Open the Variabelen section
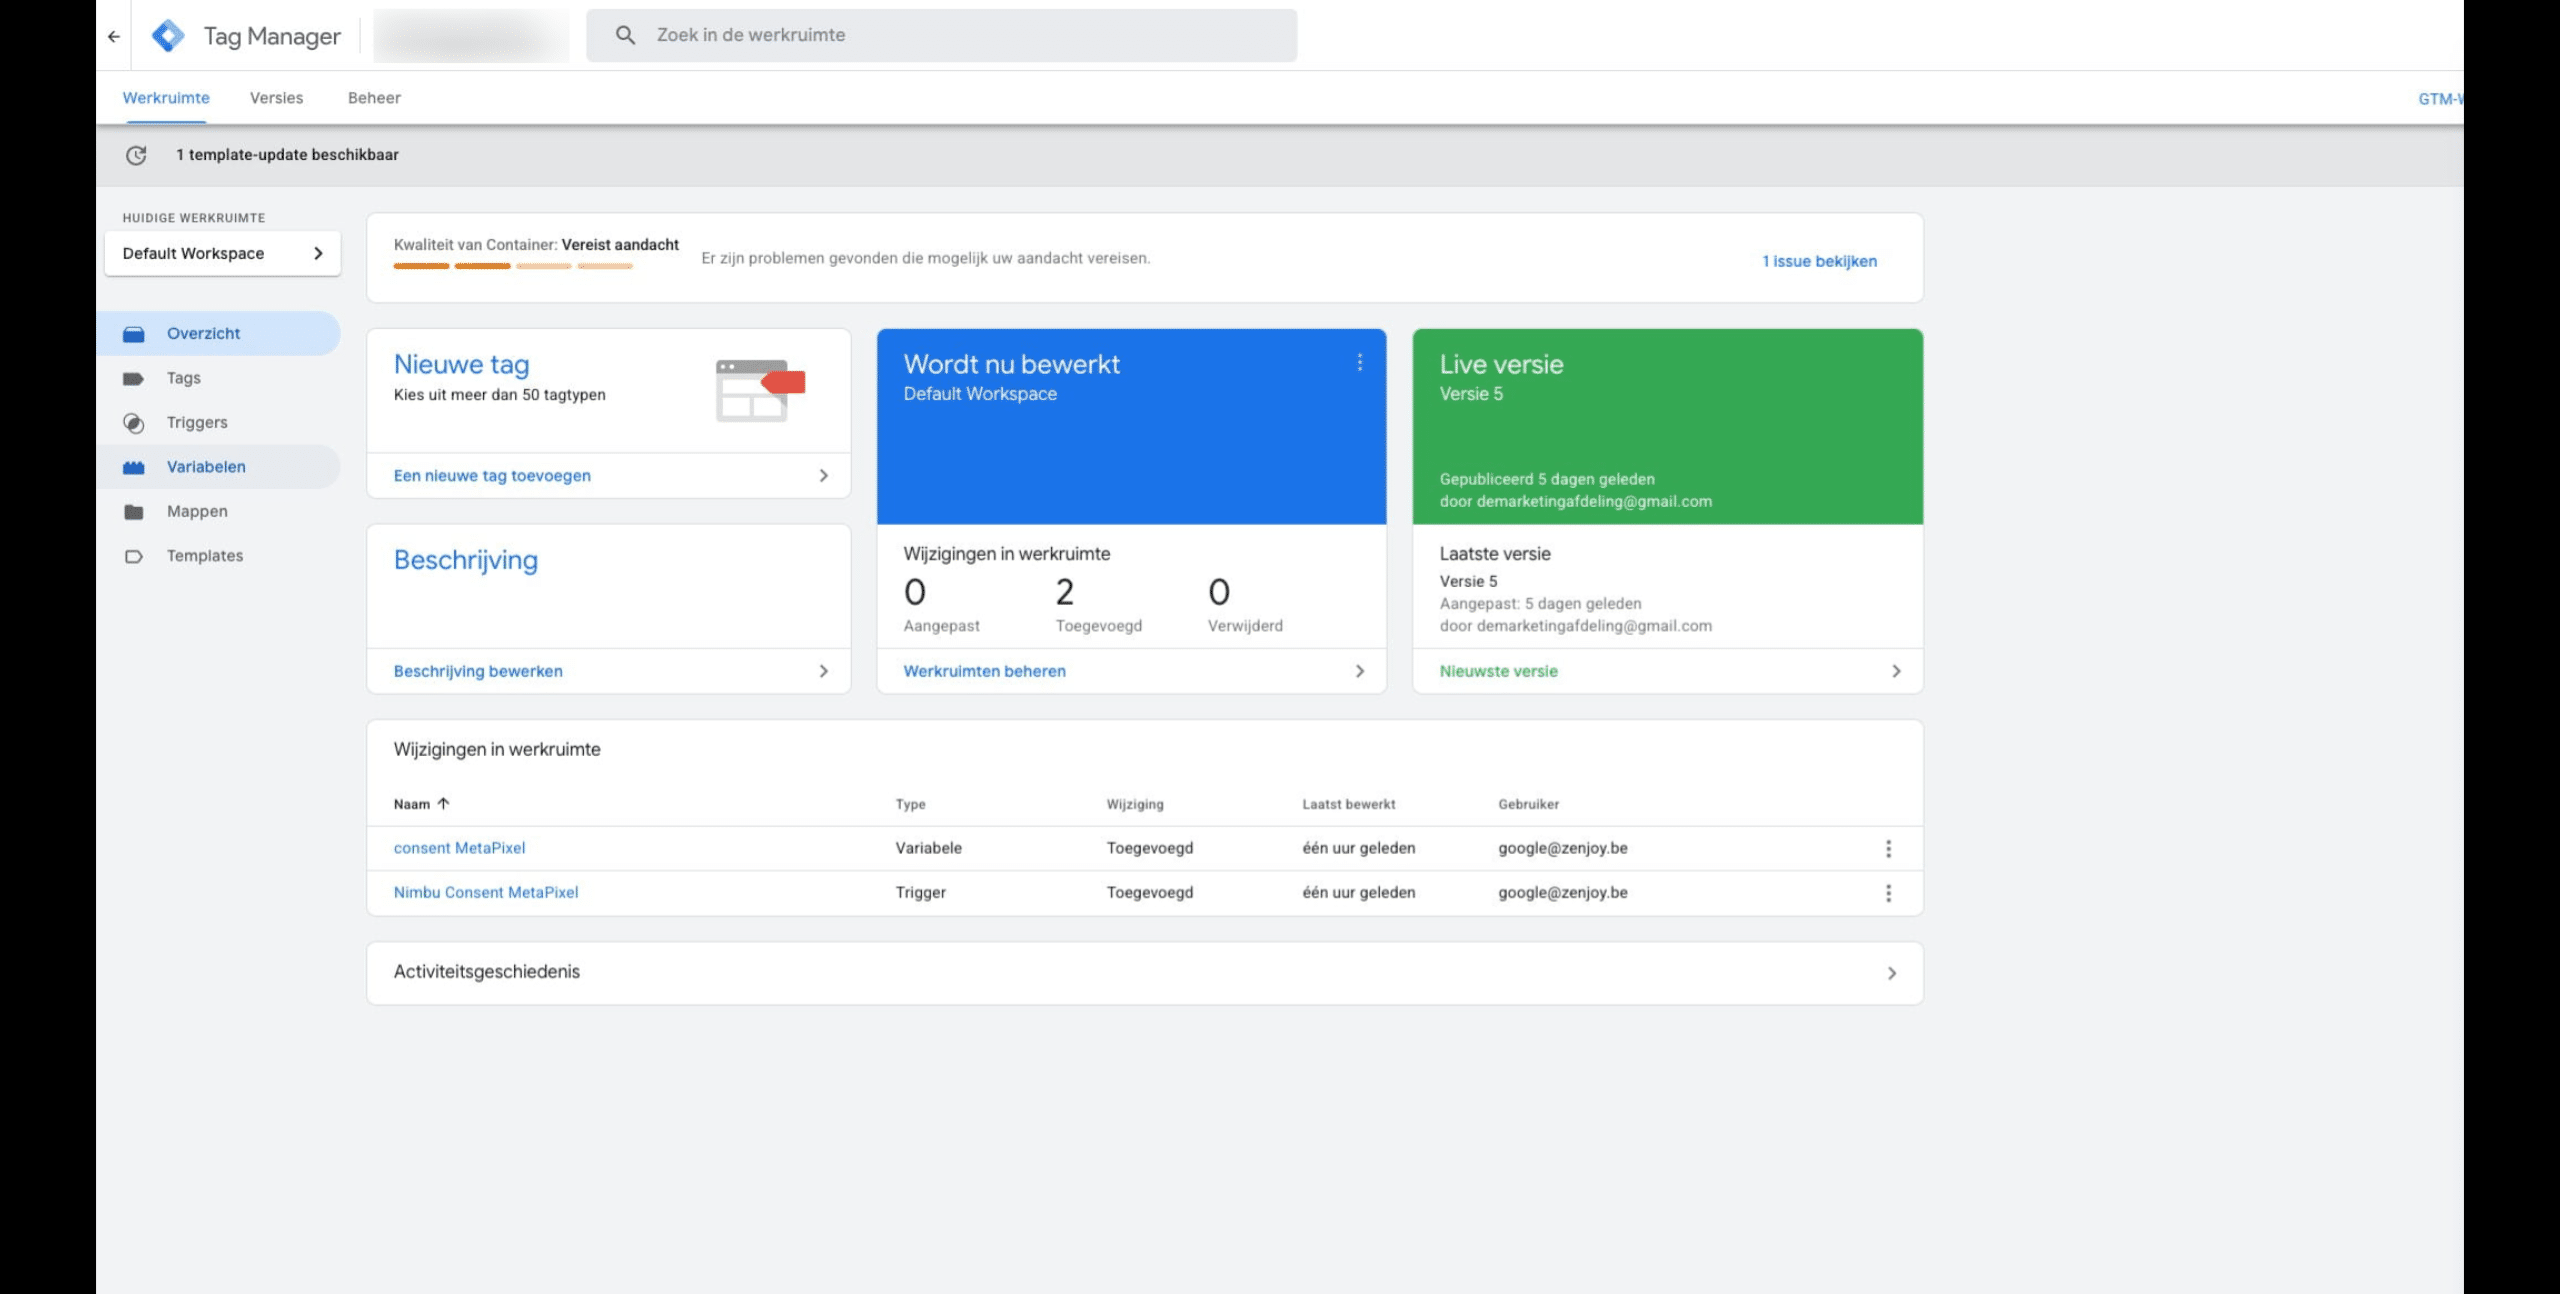2560x1294 pixels. point(204,466)
